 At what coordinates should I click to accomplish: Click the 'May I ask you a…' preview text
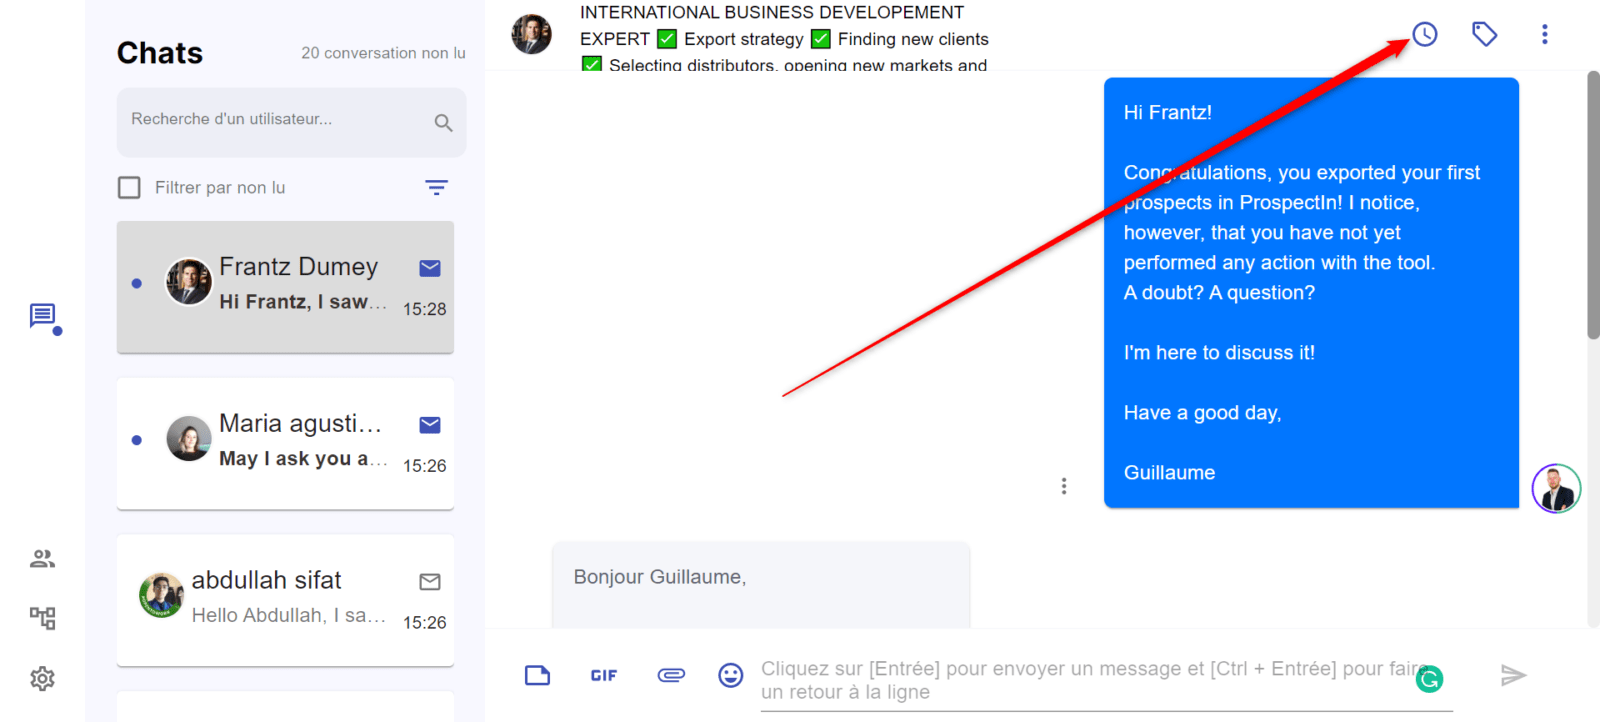tap(303, 458)
